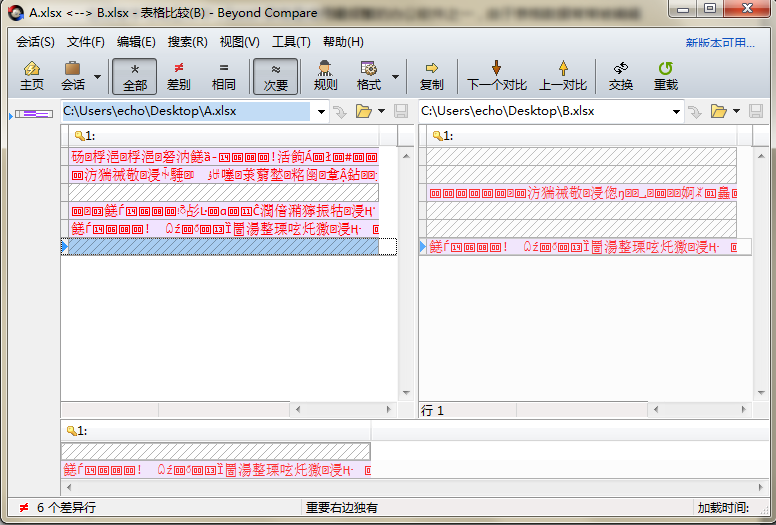Open the 视图(V) menu
776x525 pixels.
coord(240,42)
